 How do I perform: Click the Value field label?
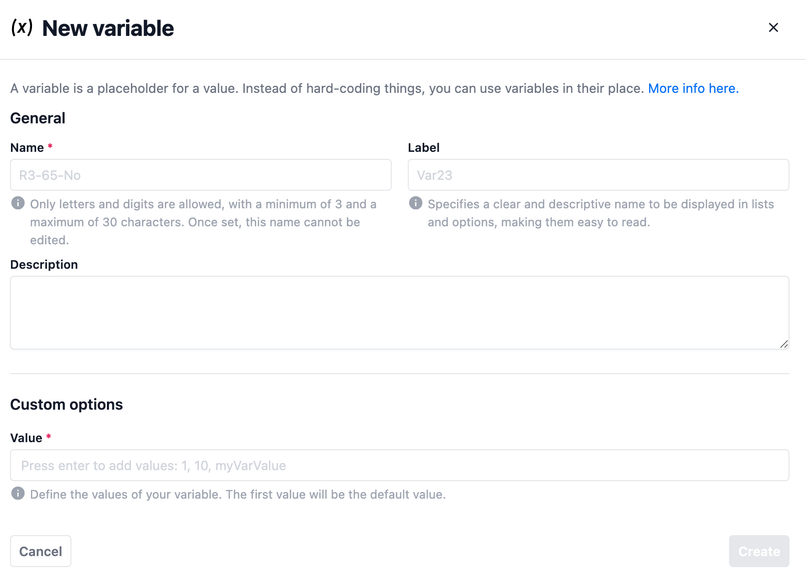pyautogui.click(x=26, y=437)
